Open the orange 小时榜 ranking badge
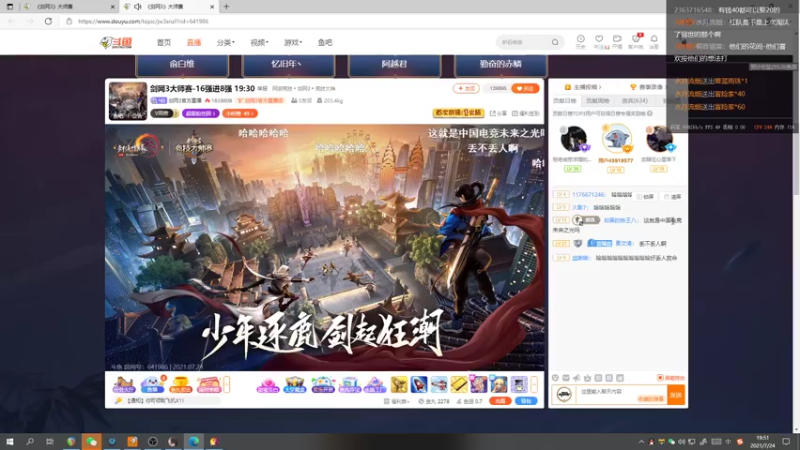Viewport: 800px width, 450px height. coord(240,113)
